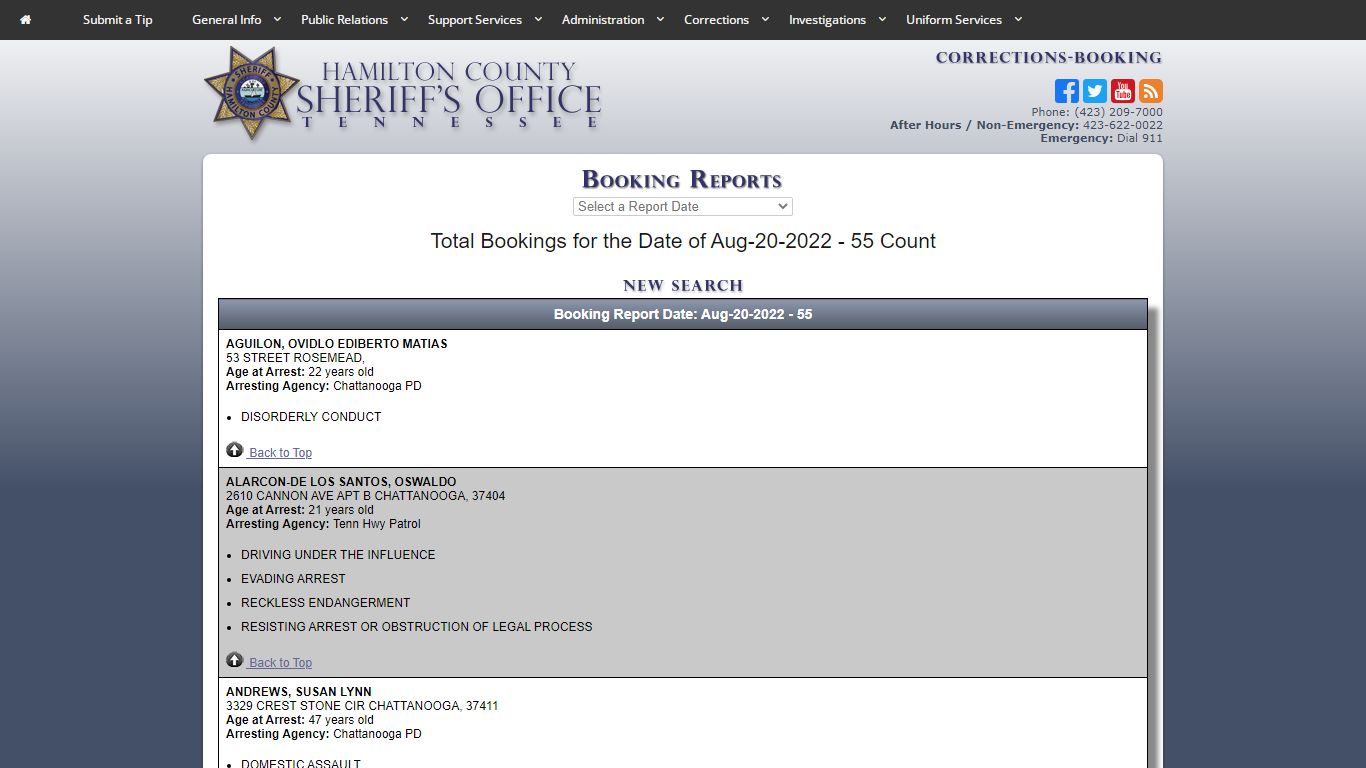Open the Investigations menu

click(827, 20)
